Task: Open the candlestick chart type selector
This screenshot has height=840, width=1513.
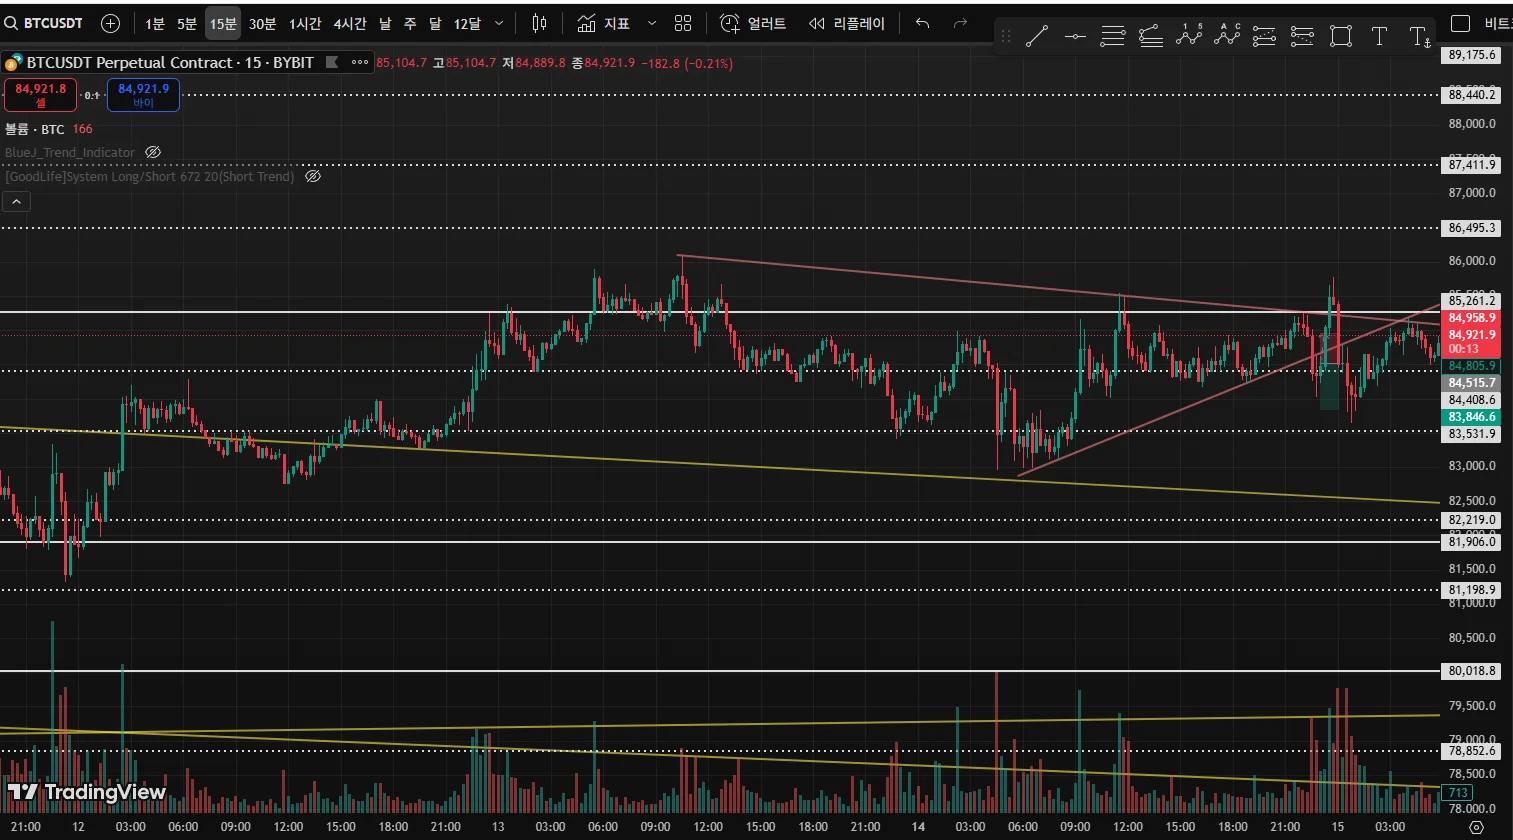Action: [540, 23]
